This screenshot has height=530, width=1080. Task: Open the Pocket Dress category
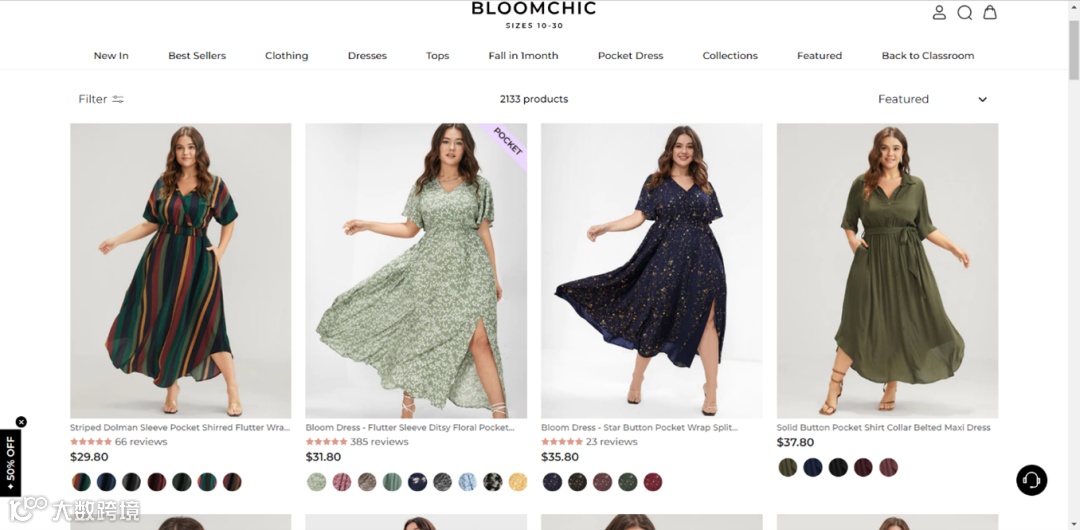pyautogui.click(x=630, y=56)
